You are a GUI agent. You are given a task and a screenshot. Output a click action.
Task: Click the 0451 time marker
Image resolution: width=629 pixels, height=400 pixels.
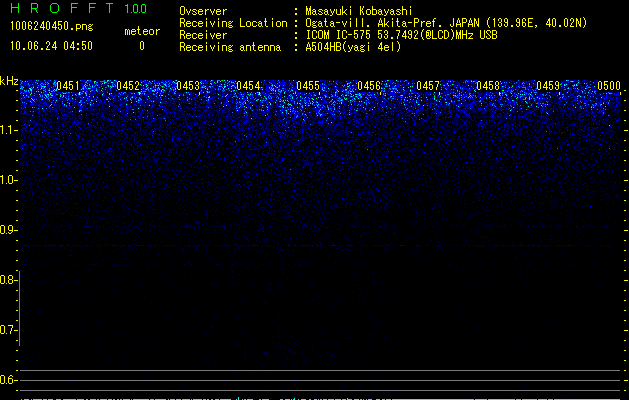click(x=68, y=86)
